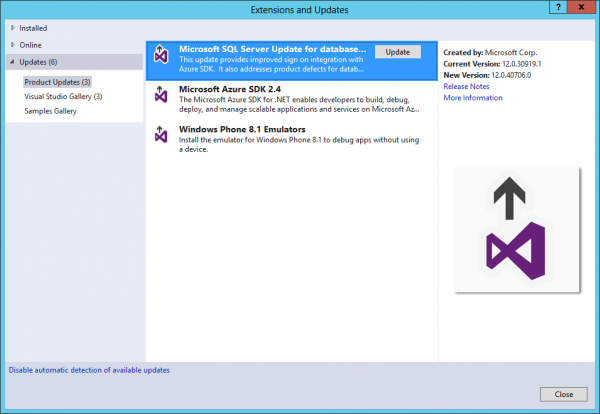This screenshot has height=414, width=600.
Task: Click the Windows Phone 8.1 Emulators icon
Action: [x=161, y=135]
